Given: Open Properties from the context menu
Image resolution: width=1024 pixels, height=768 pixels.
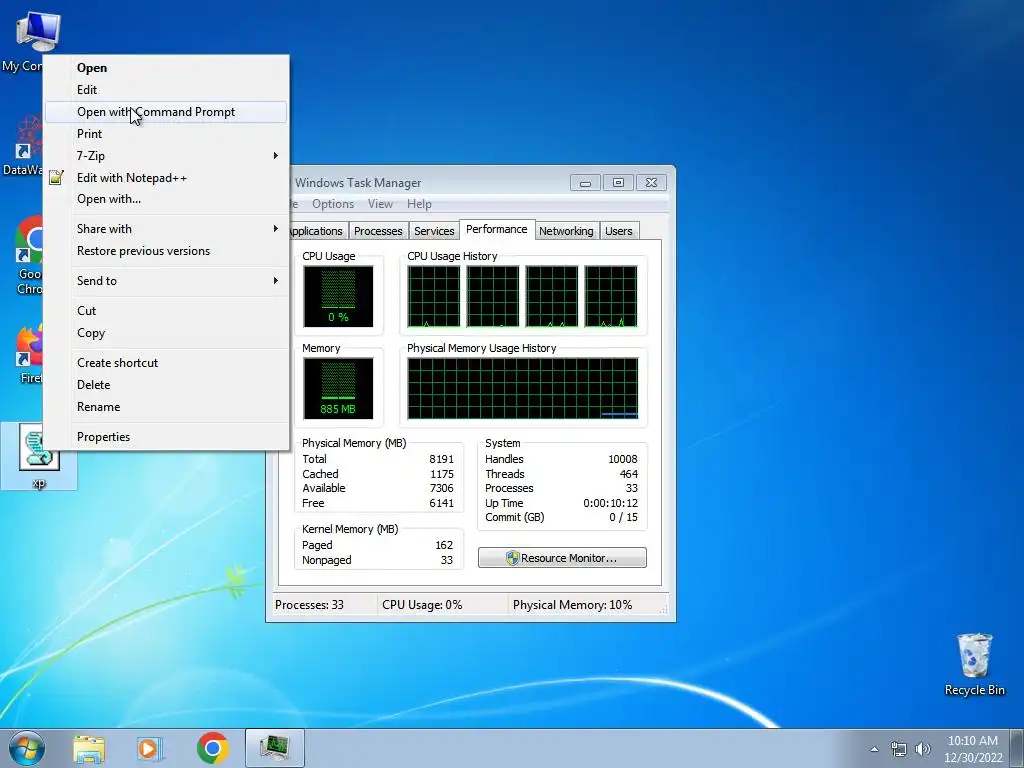Looking at the screenshot, I should click(x=166, y=437).
